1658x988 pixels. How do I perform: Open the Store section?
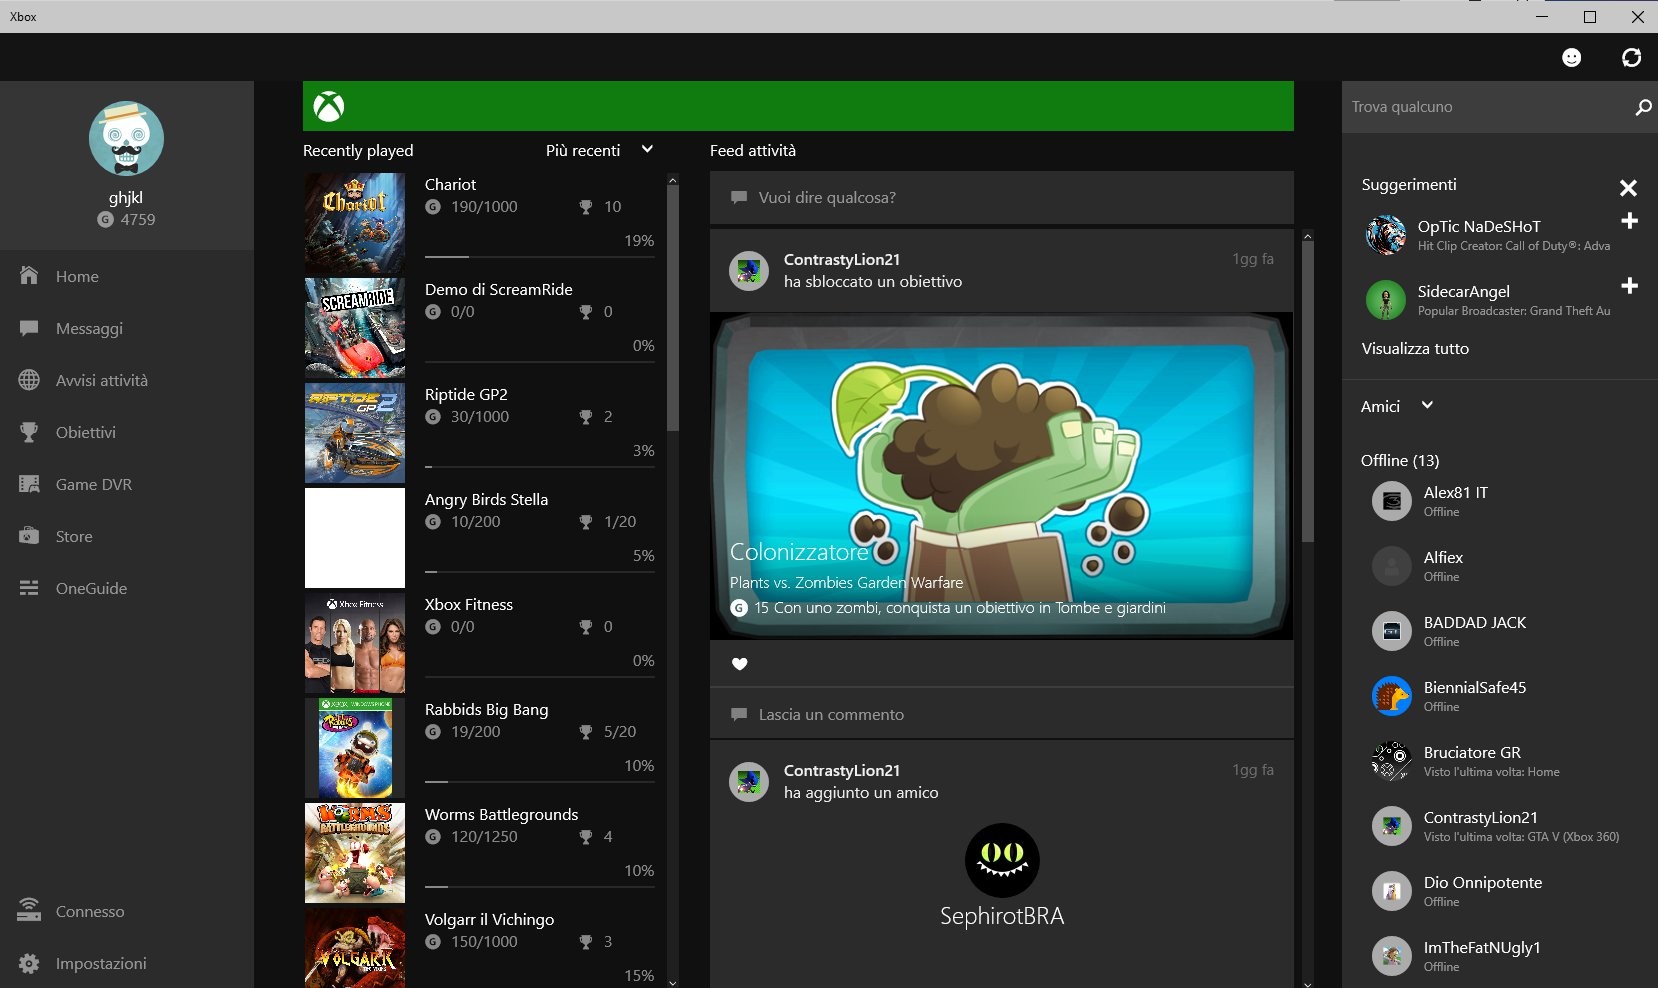[74, 537]
